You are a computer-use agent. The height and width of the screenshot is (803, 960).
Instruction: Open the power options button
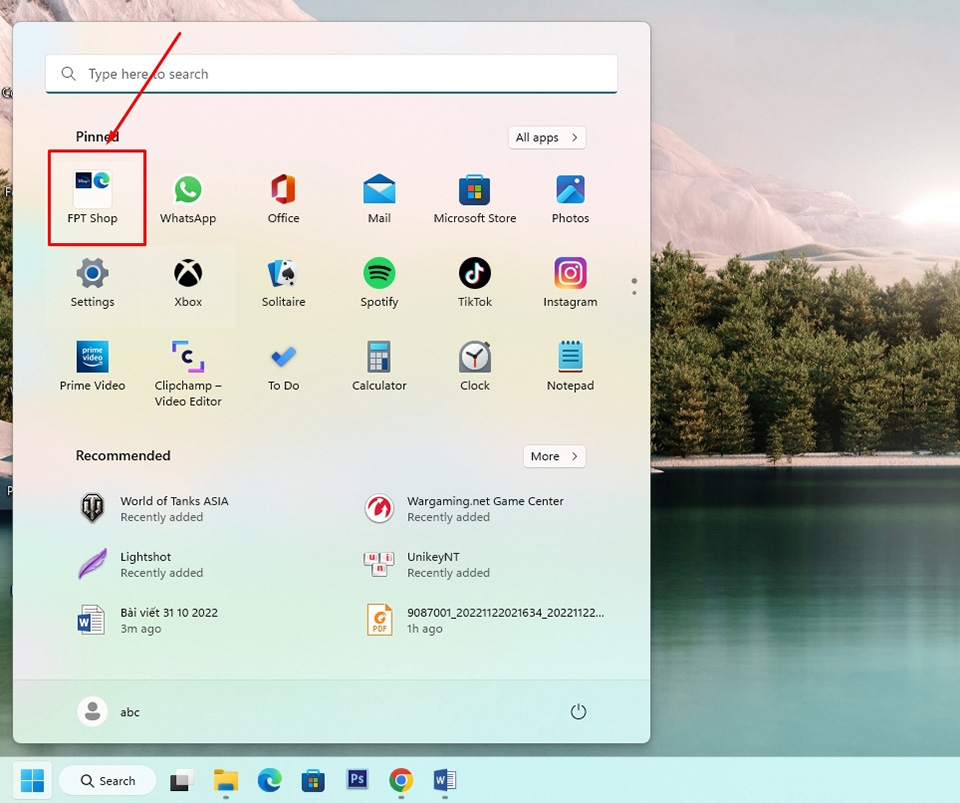point(578,711)
